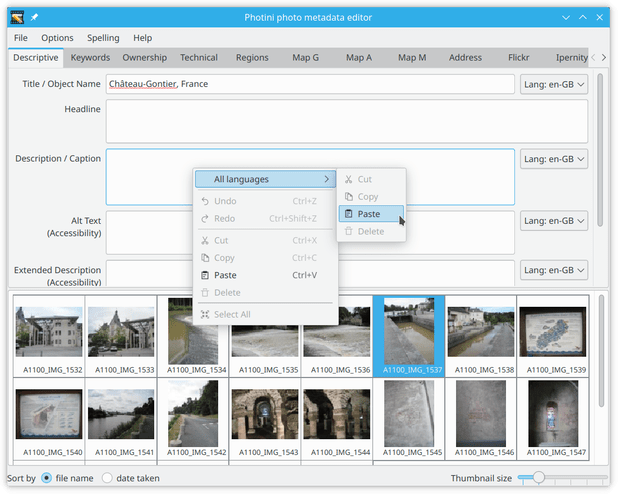
Task: Switch to the Map A tab
Action: coord(359,58)
